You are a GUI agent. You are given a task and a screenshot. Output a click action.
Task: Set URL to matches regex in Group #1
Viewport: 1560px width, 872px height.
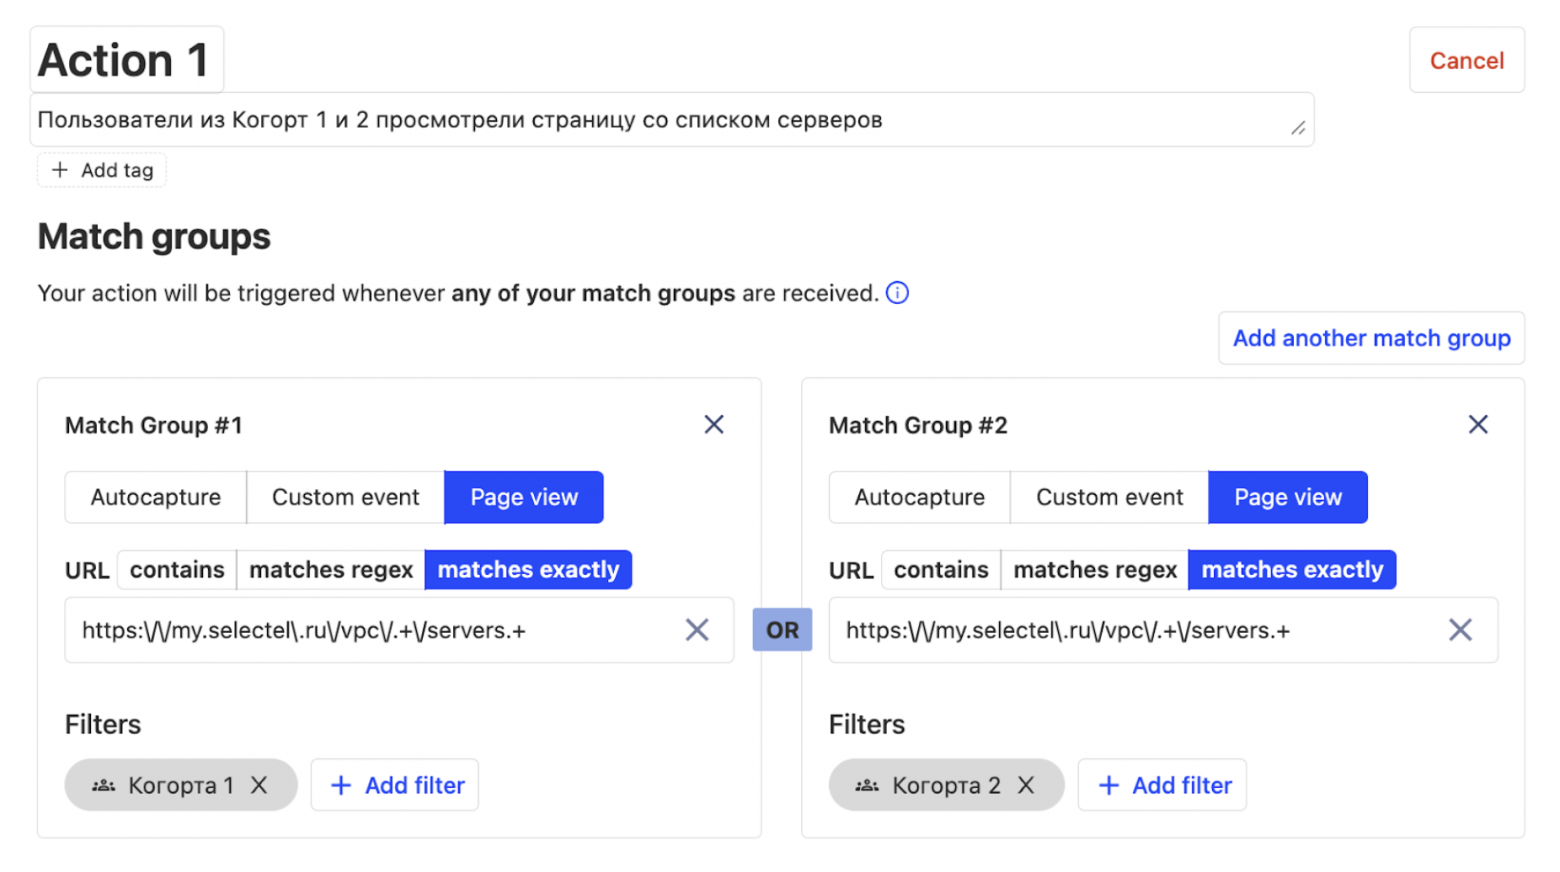tap(331, 570)
